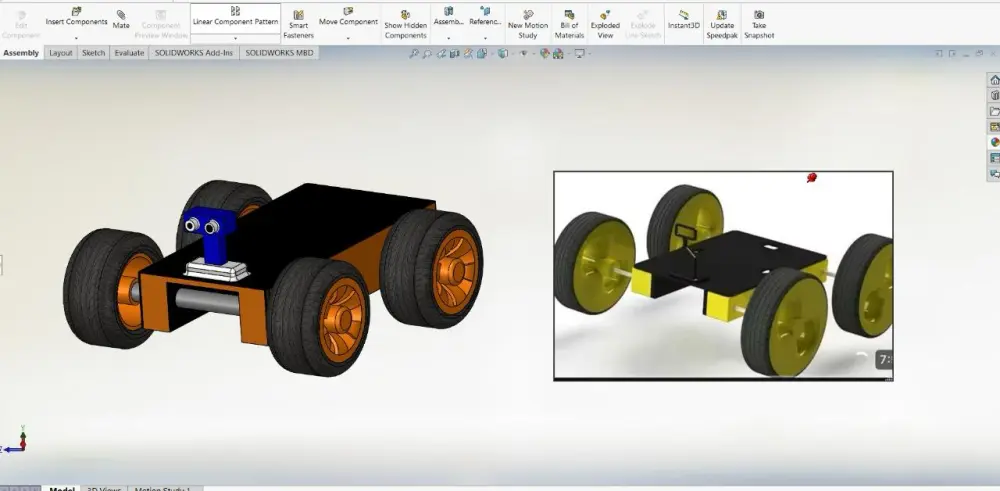Click Zoom to Area magnifier icon

pos(427,54)
